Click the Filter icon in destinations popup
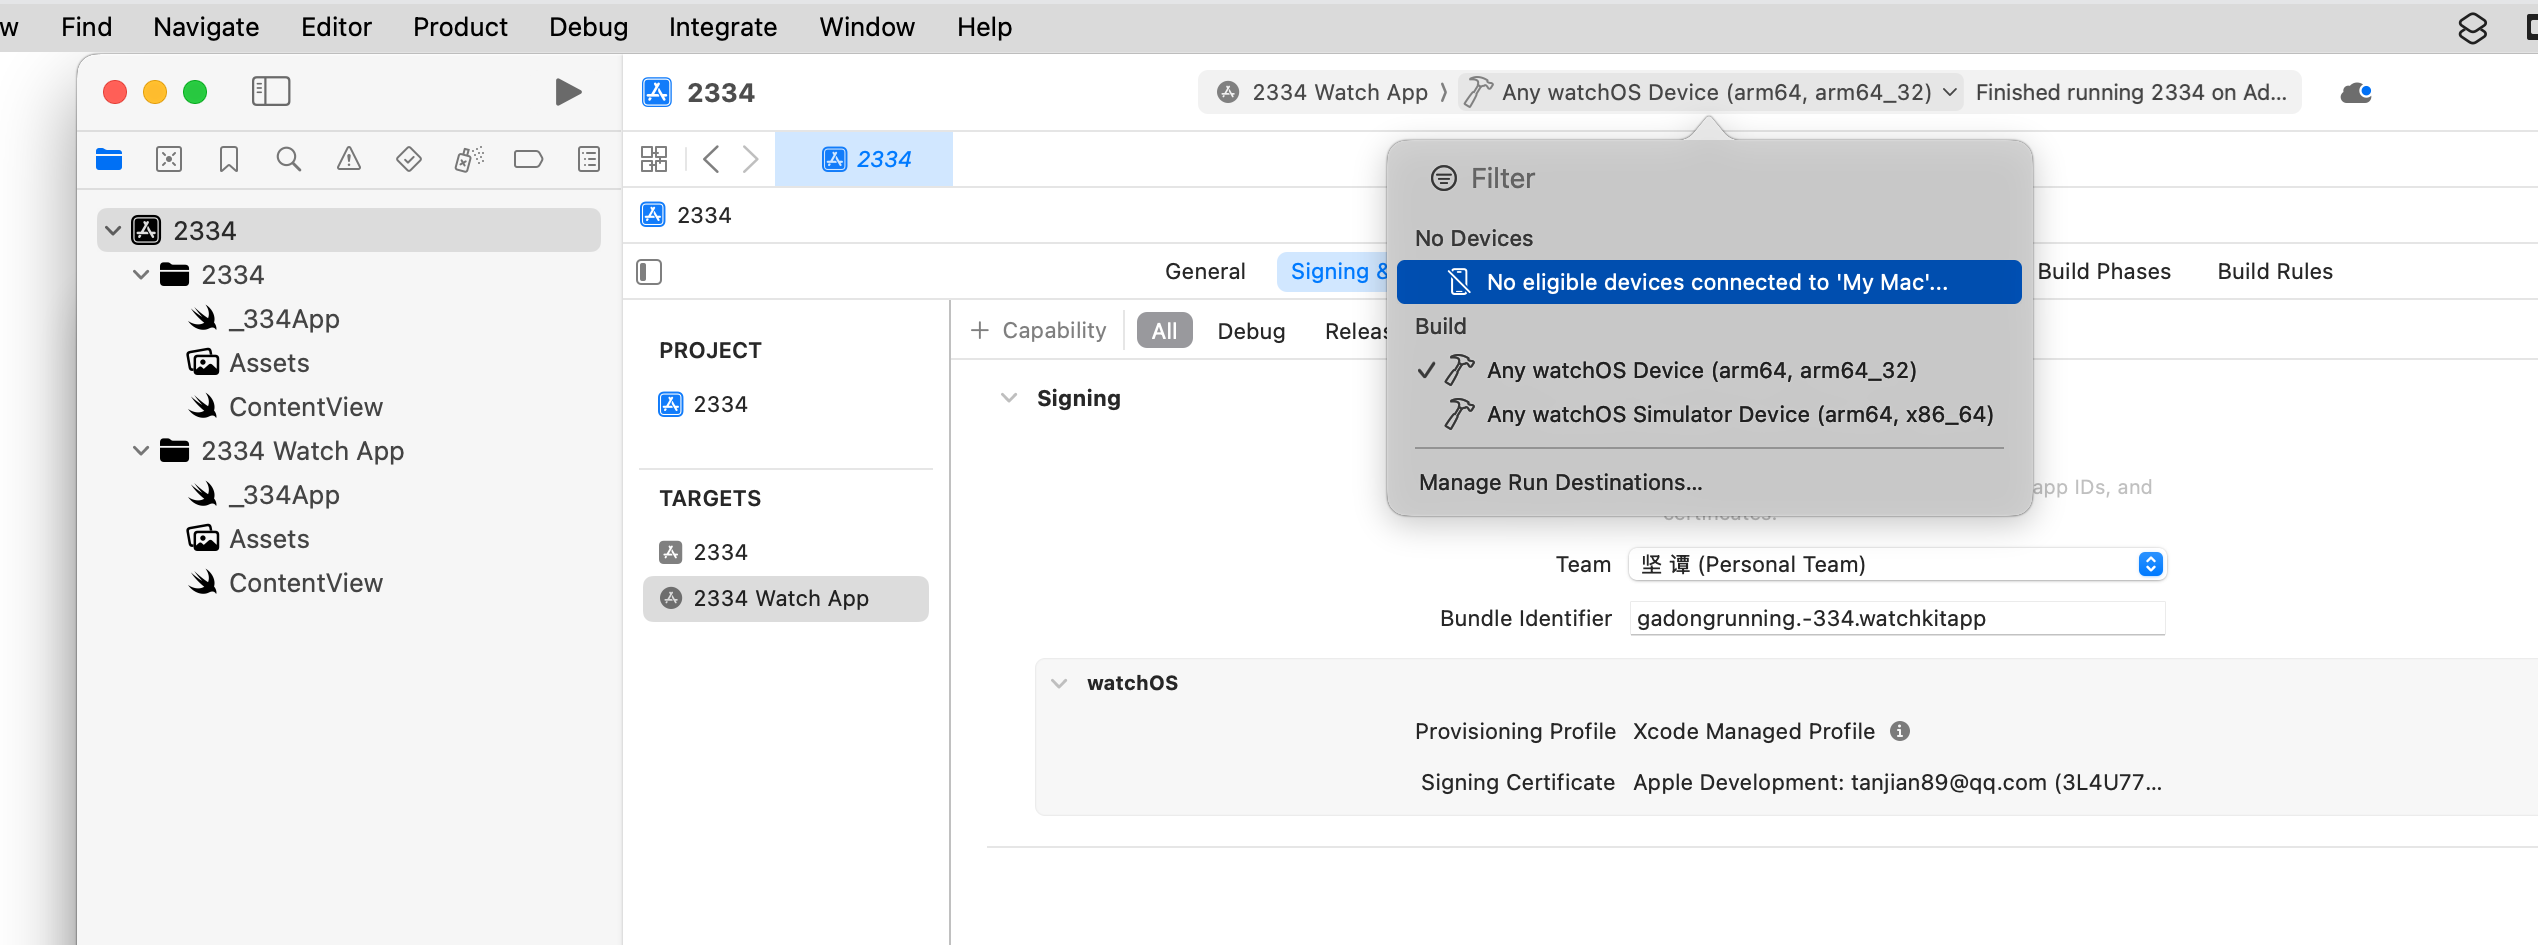The width and height of the screenshot is (2538, 945). (x=1444, y=178)
